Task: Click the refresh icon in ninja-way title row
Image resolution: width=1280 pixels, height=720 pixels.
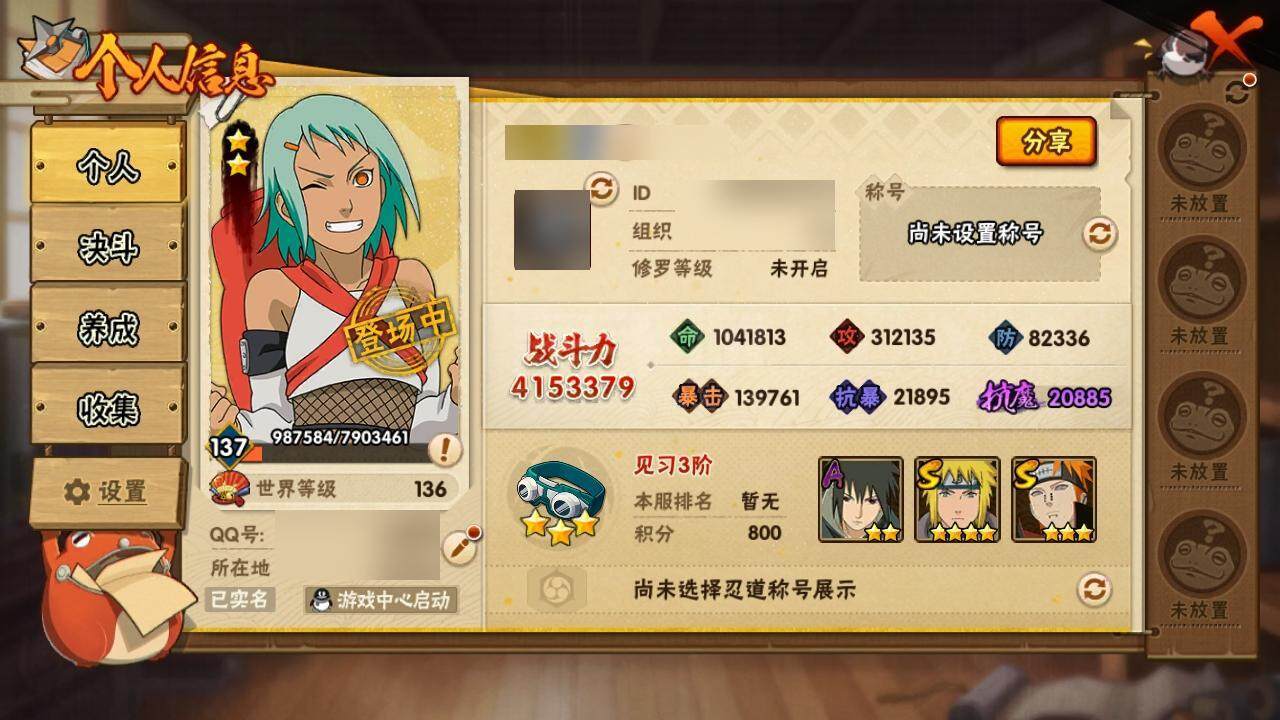Action: (x=1095, y=588)
